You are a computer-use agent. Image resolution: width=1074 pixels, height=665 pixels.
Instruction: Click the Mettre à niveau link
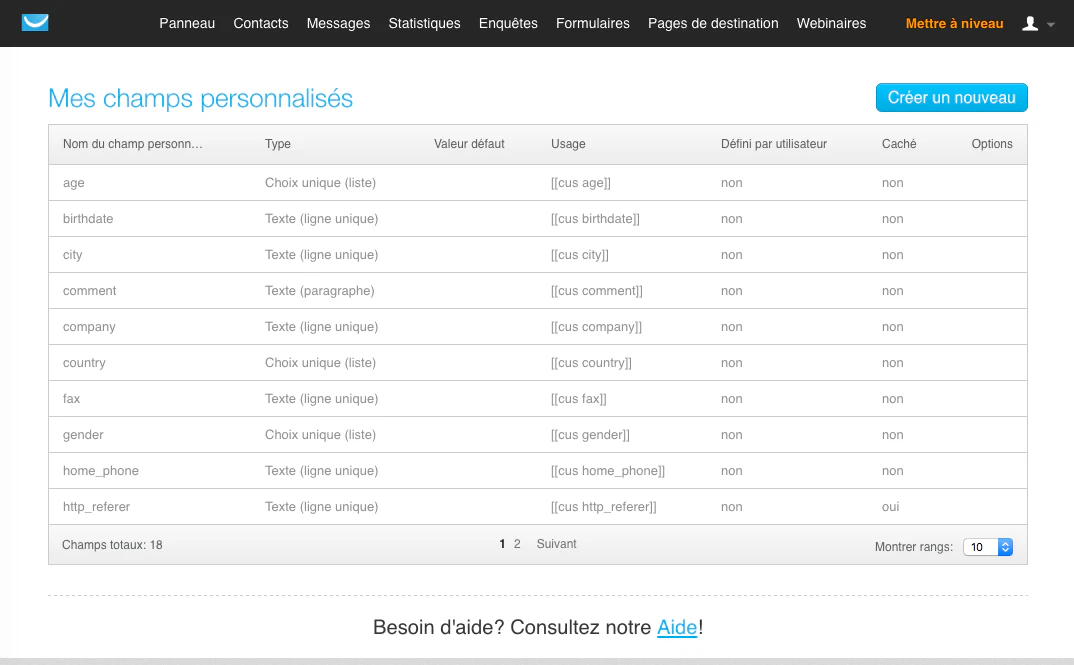coord(954,23)
